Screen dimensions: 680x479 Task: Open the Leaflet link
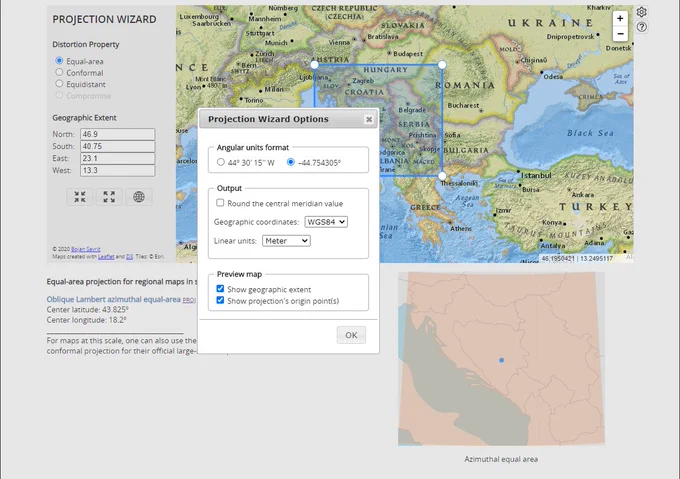106,257
